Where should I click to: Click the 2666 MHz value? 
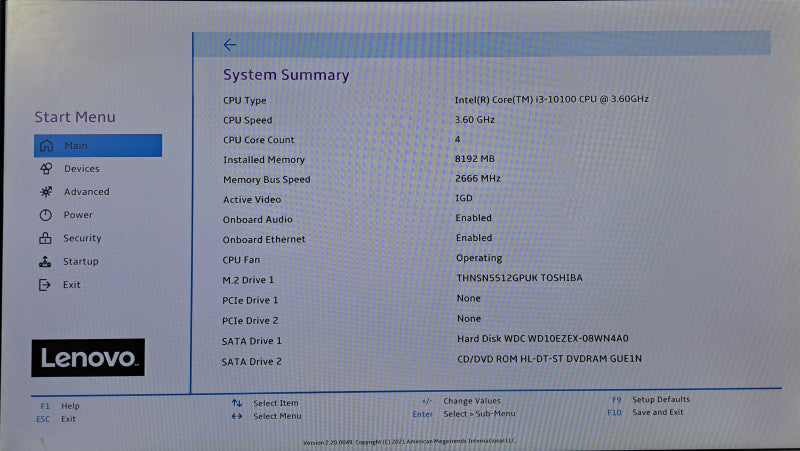coord(478,179)
